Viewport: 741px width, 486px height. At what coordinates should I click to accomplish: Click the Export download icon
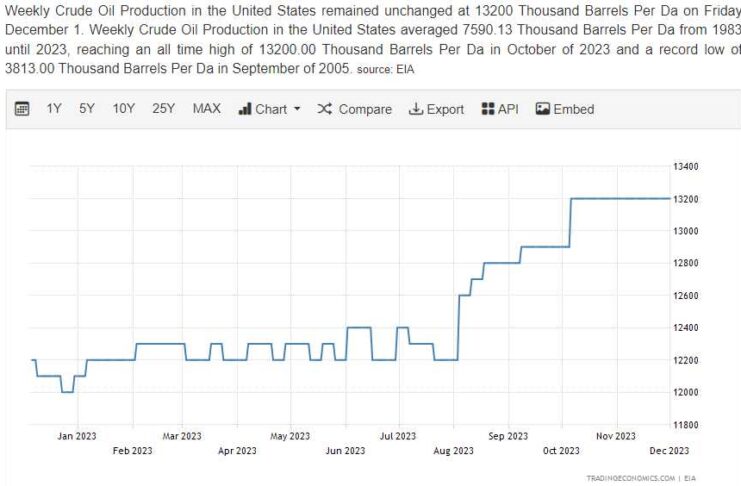click(416, 109)
